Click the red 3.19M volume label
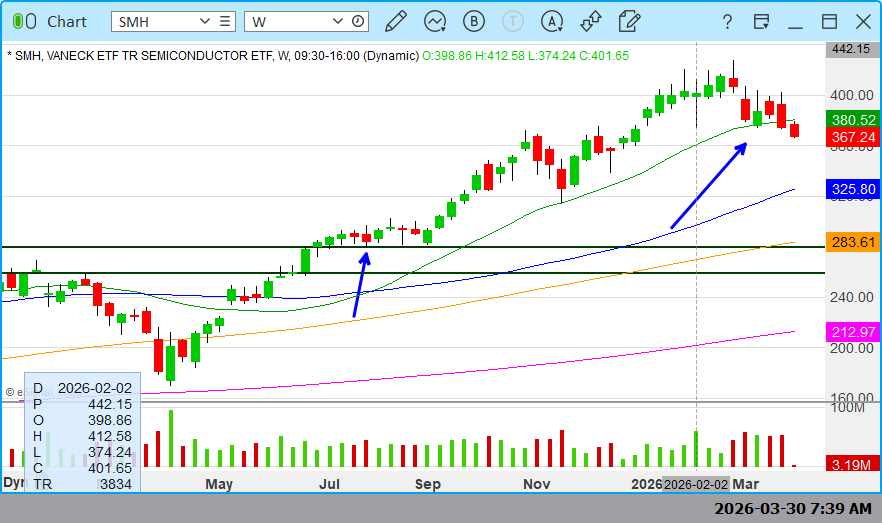Viewport: 882px width, 523px height. click(853, 465)
